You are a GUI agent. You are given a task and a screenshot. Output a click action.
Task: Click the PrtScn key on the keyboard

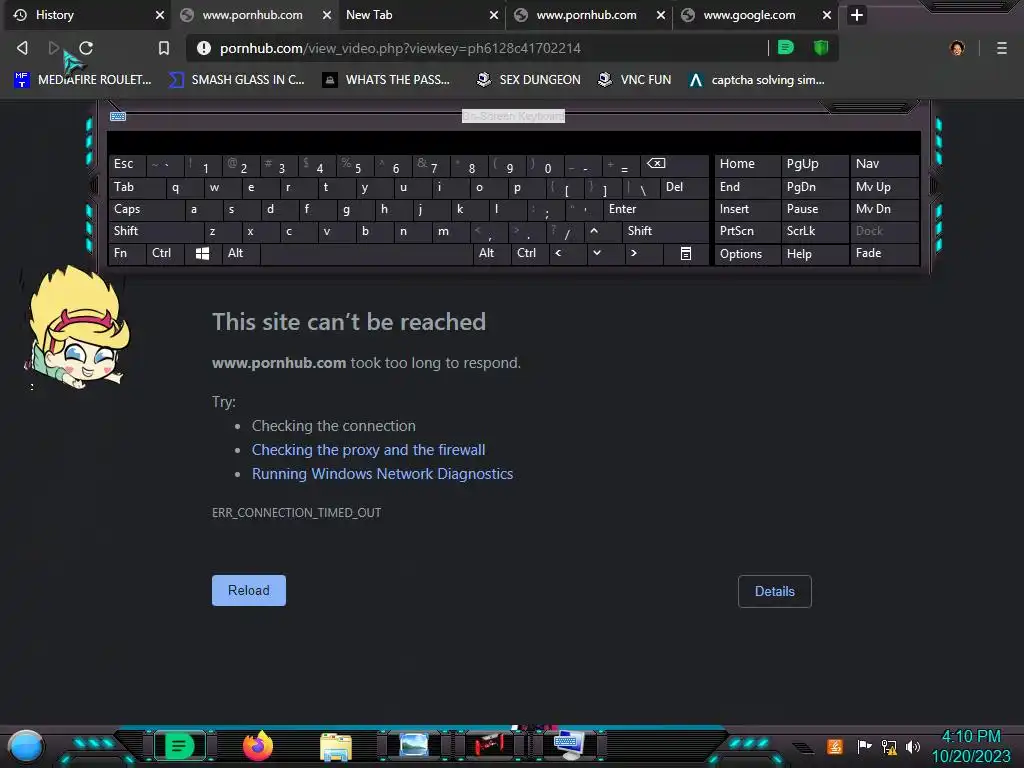click(x=747, y=231)
